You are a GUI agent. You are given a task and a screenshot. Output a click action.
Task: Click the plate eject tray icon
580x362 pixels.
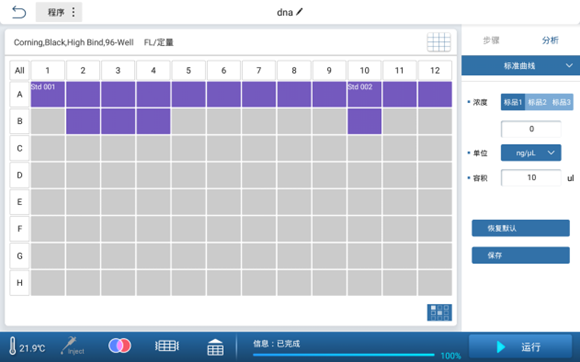215,347
